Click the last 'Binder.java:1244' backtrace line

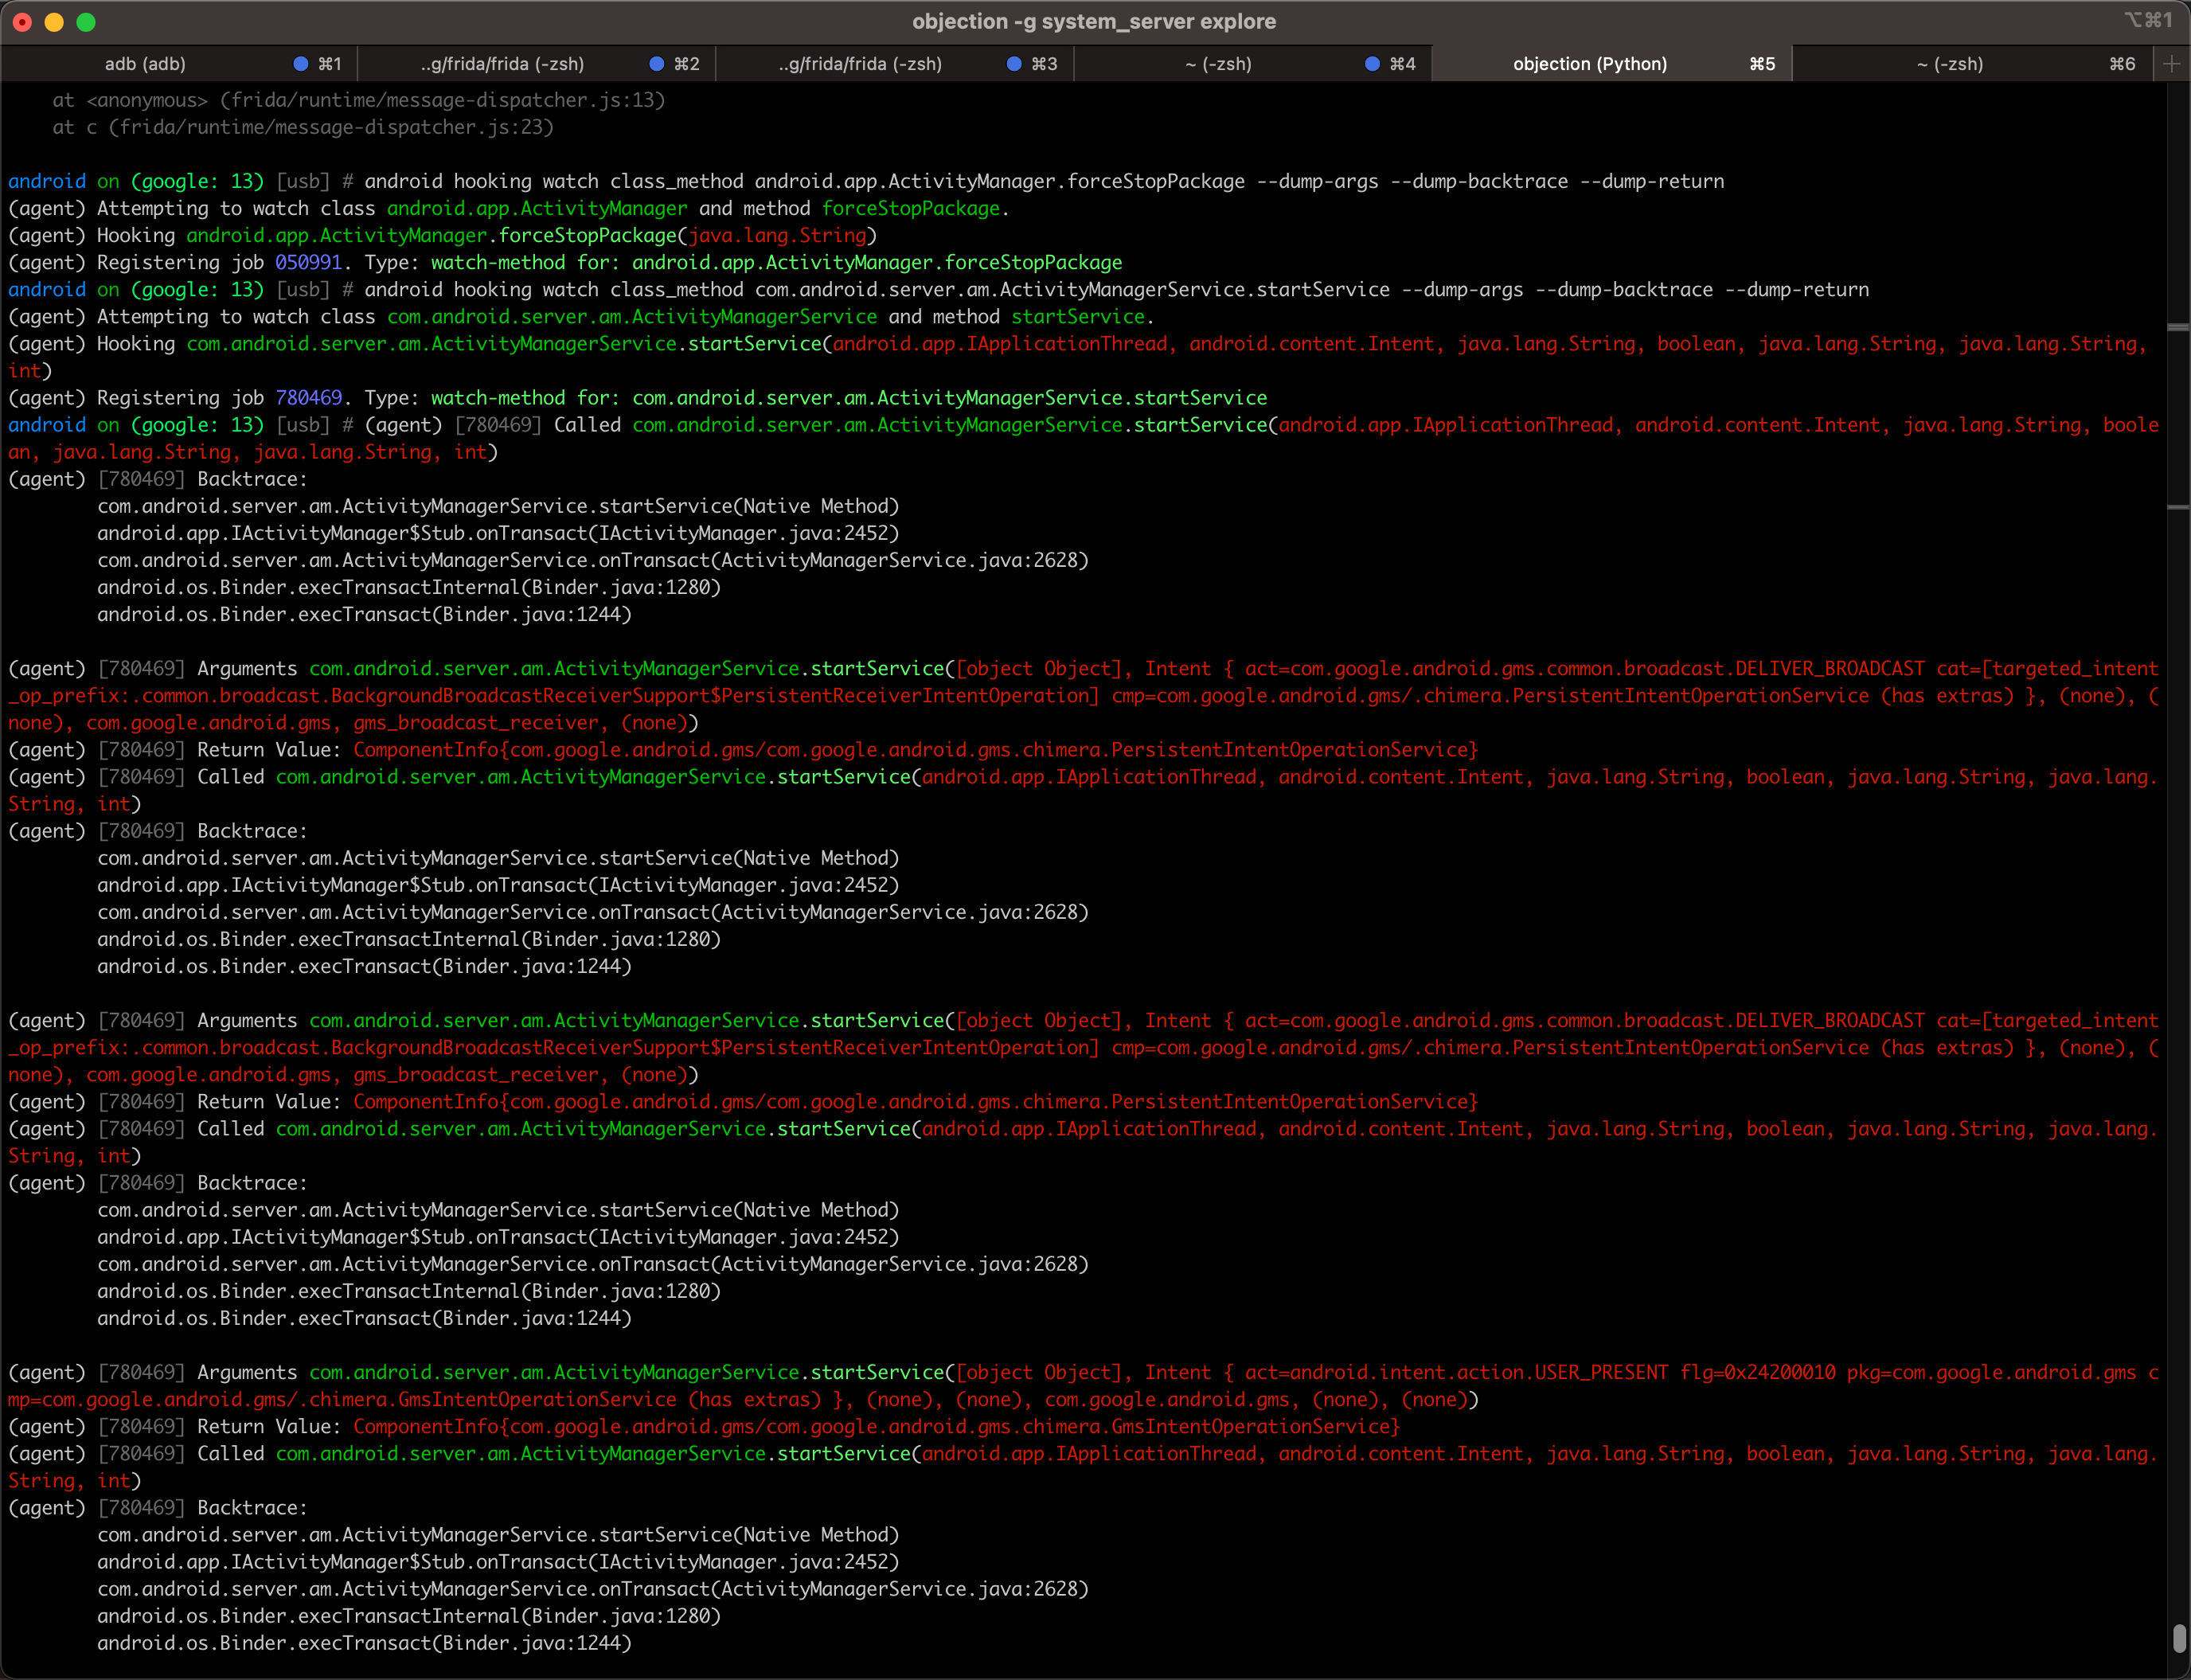[364, 1644]
